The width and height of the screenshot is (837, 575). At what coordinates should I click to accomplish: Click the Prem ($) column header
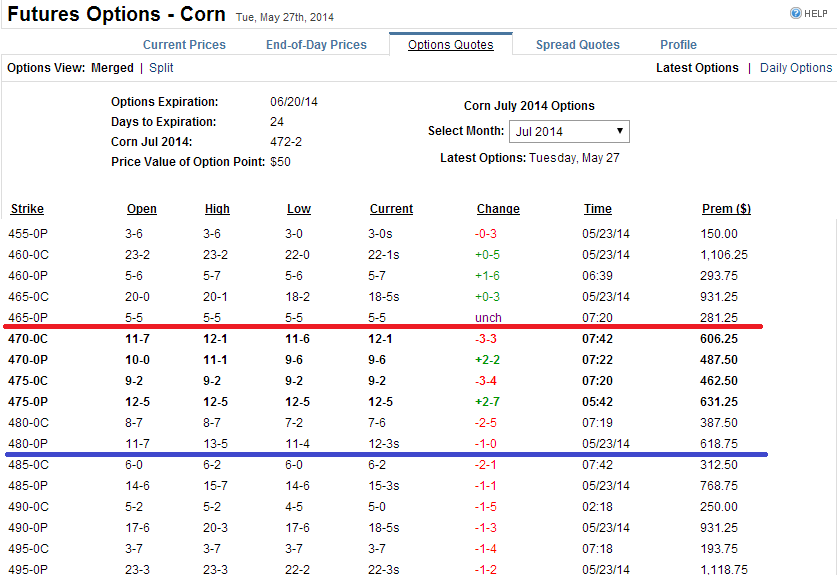[726, 209]
